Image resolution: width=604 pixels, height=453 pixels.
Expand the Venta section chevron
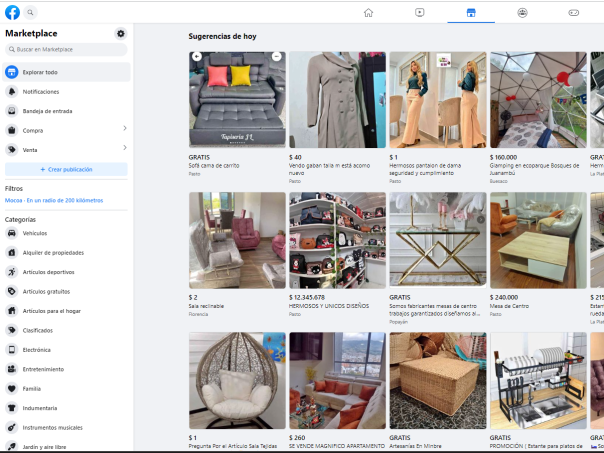(124, 149)
